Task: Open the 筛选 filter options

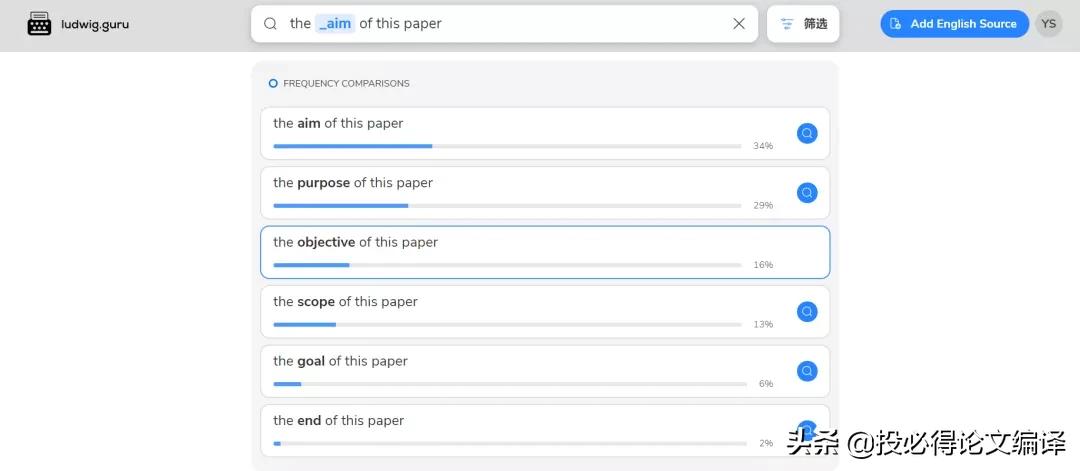Action: click(803, 24)
